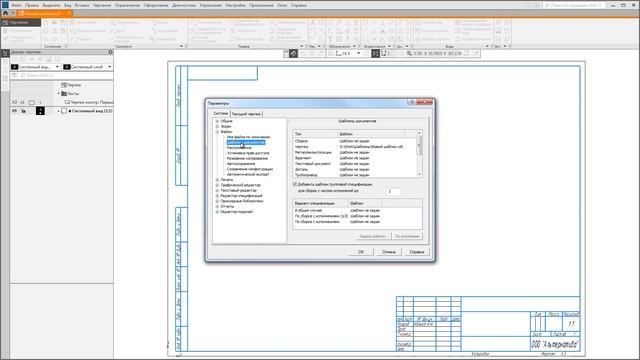640x360 pixels.
Task: Collapse the Файлы node in Параметры tree
Action: pyautogui.click(x=217, y=132)
